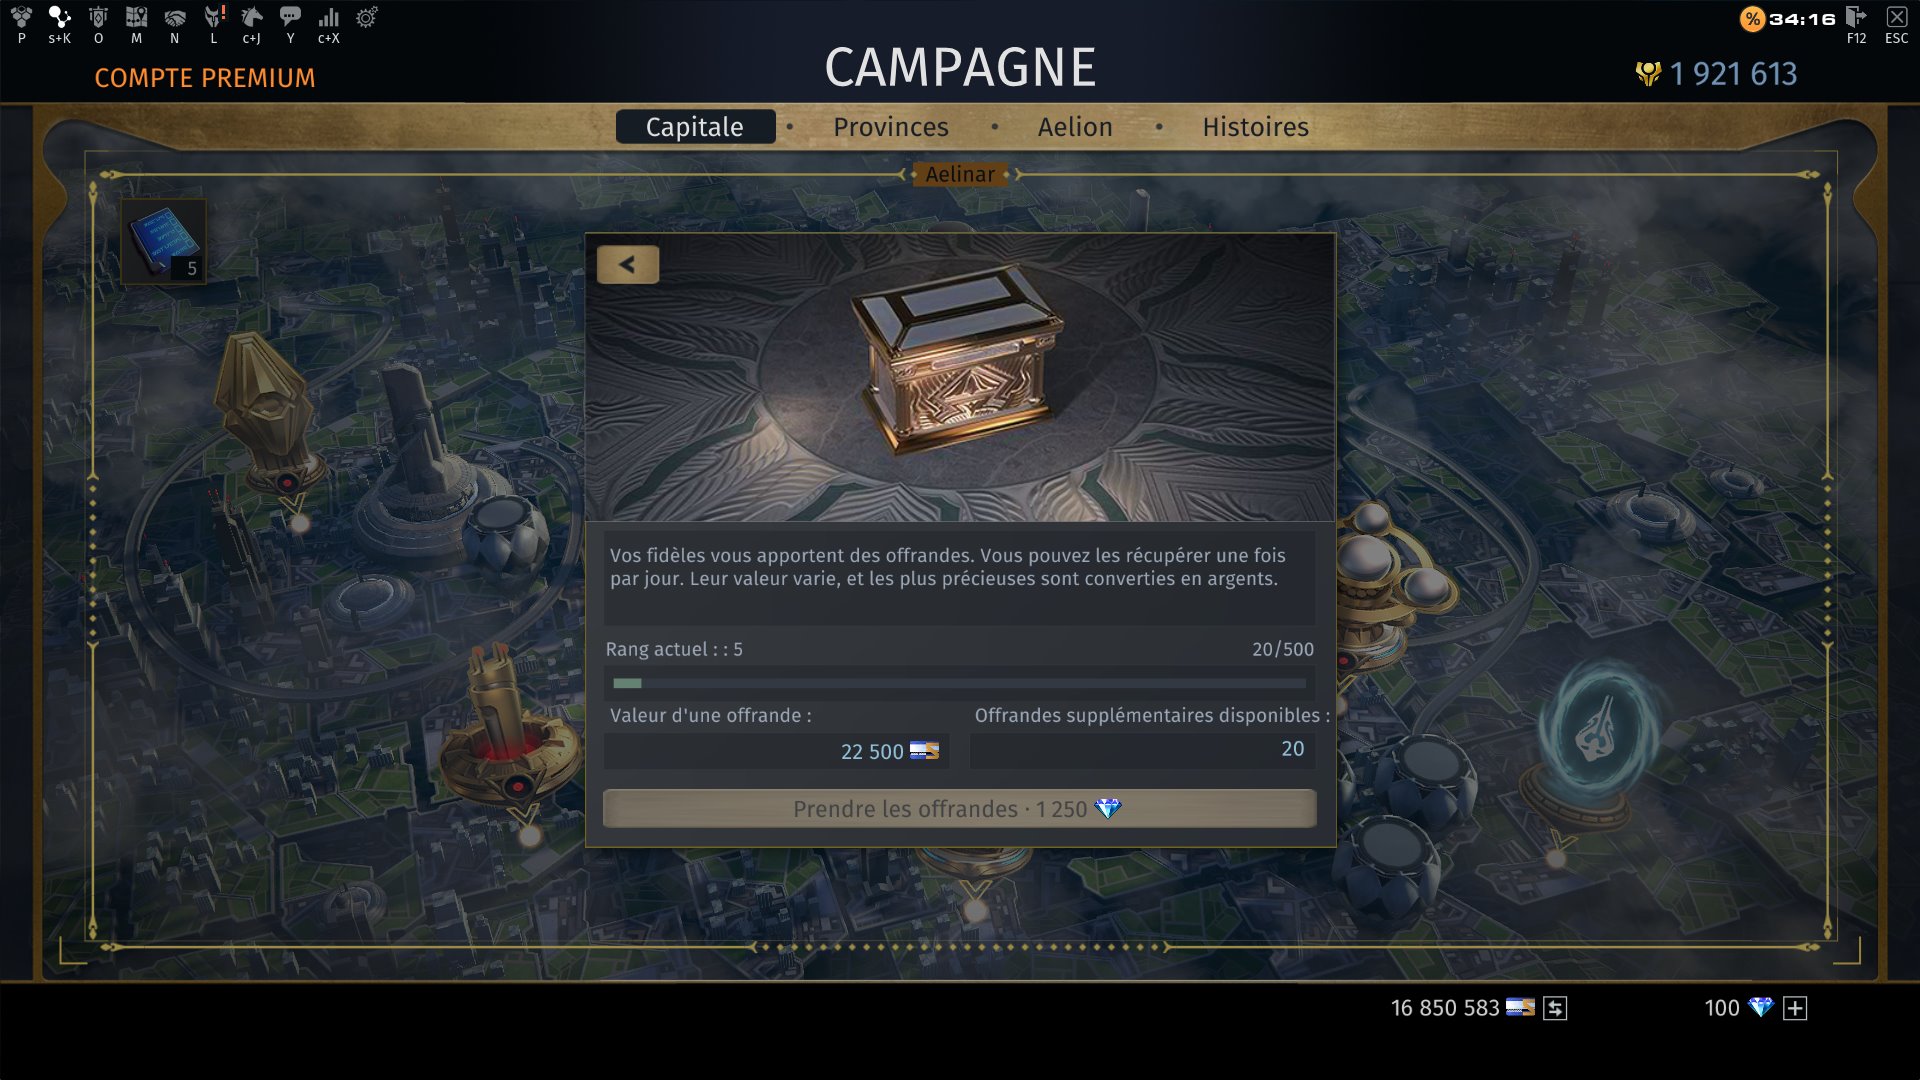Switch to the Provinces tab
Viewport: 1920px width, 1080px height.
coord(891,127)
